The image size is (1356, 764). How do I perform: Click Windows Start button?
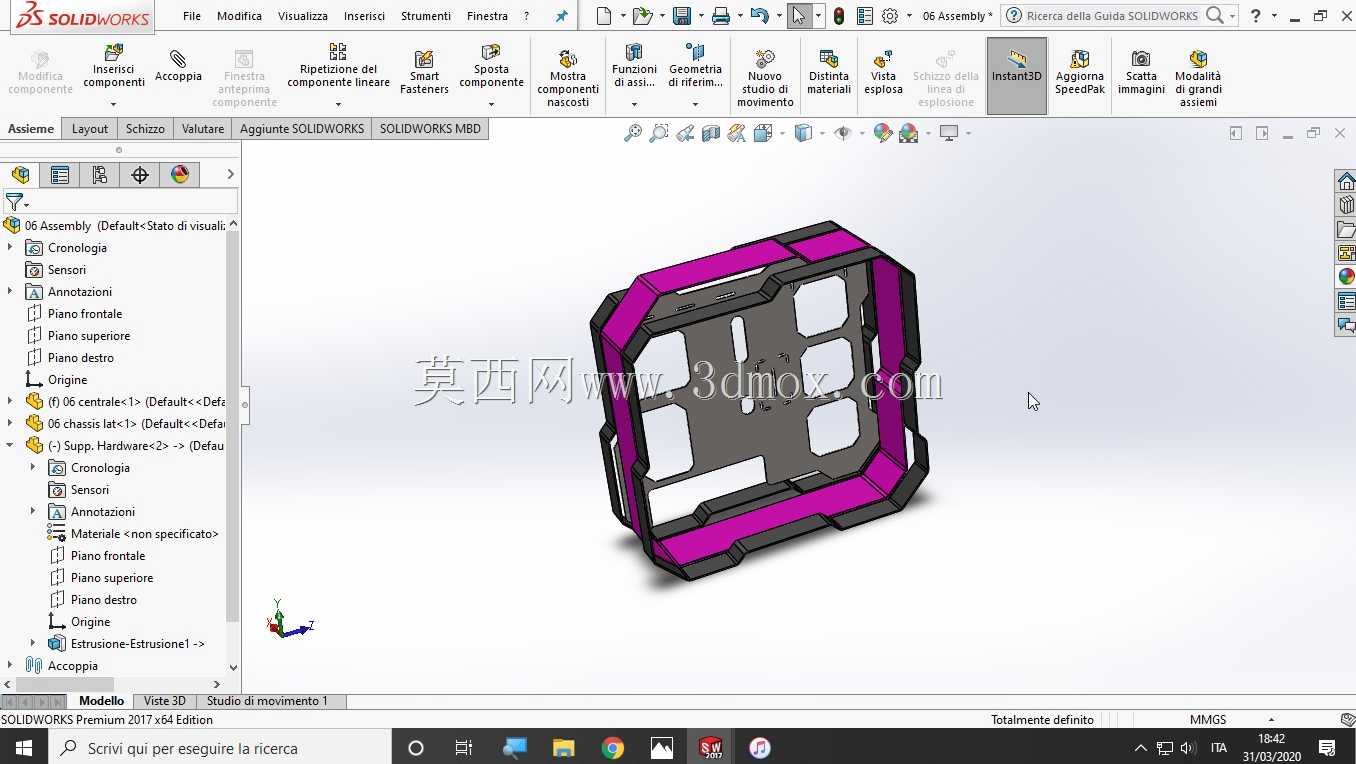pos(23,748)
